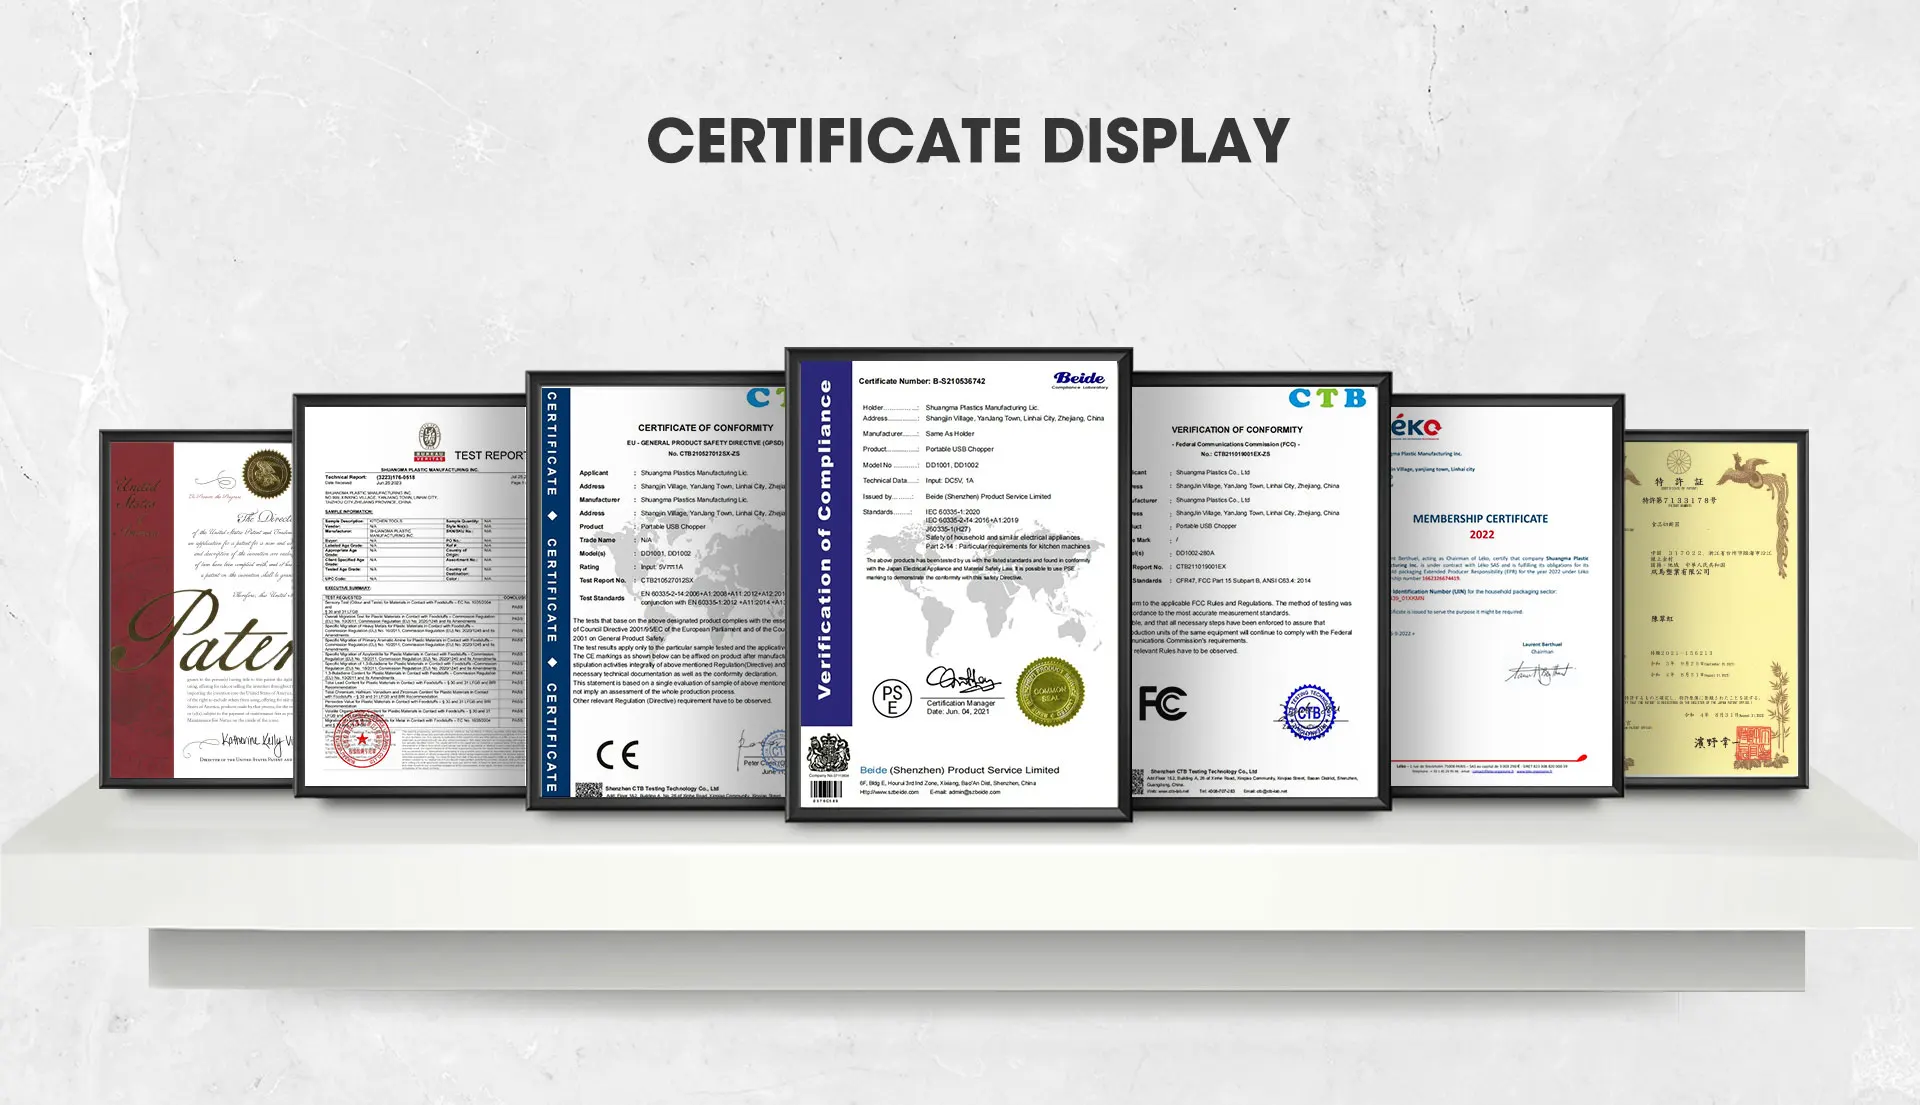Click the Katherine Kelly signature

256,741
